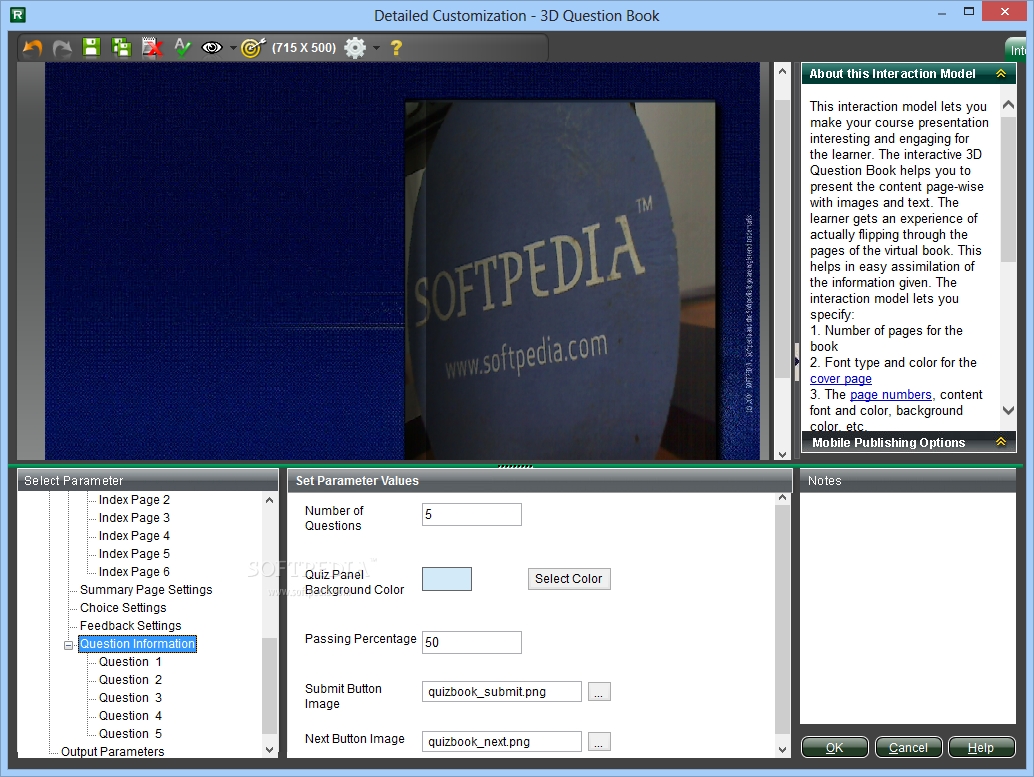The image size is (1034, 777).
Task: Open the cover page link
Action: [x=840, y=379]
